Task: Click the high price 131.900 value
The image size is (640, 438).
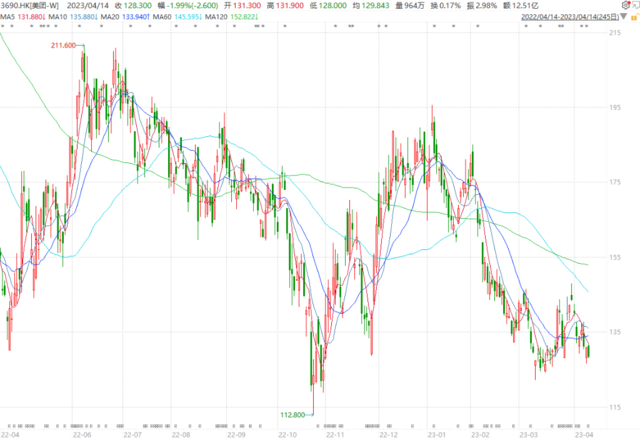Action: click(x=290, y=6)
